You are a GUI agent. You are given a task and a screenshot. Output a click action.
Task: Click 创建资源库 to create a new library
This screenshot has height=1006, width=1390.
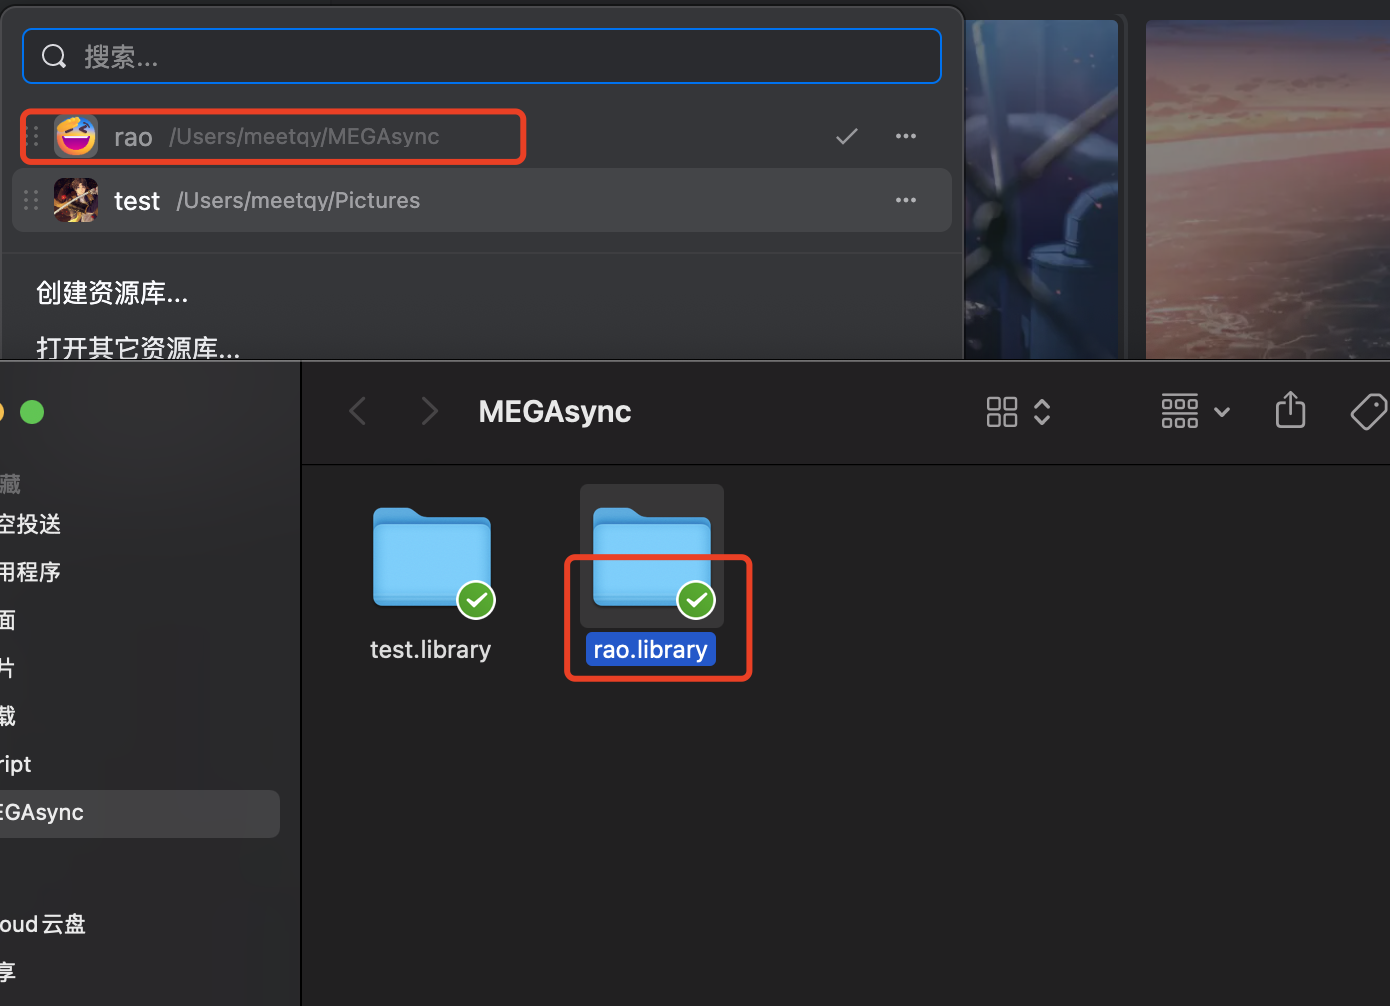(112, 293)
